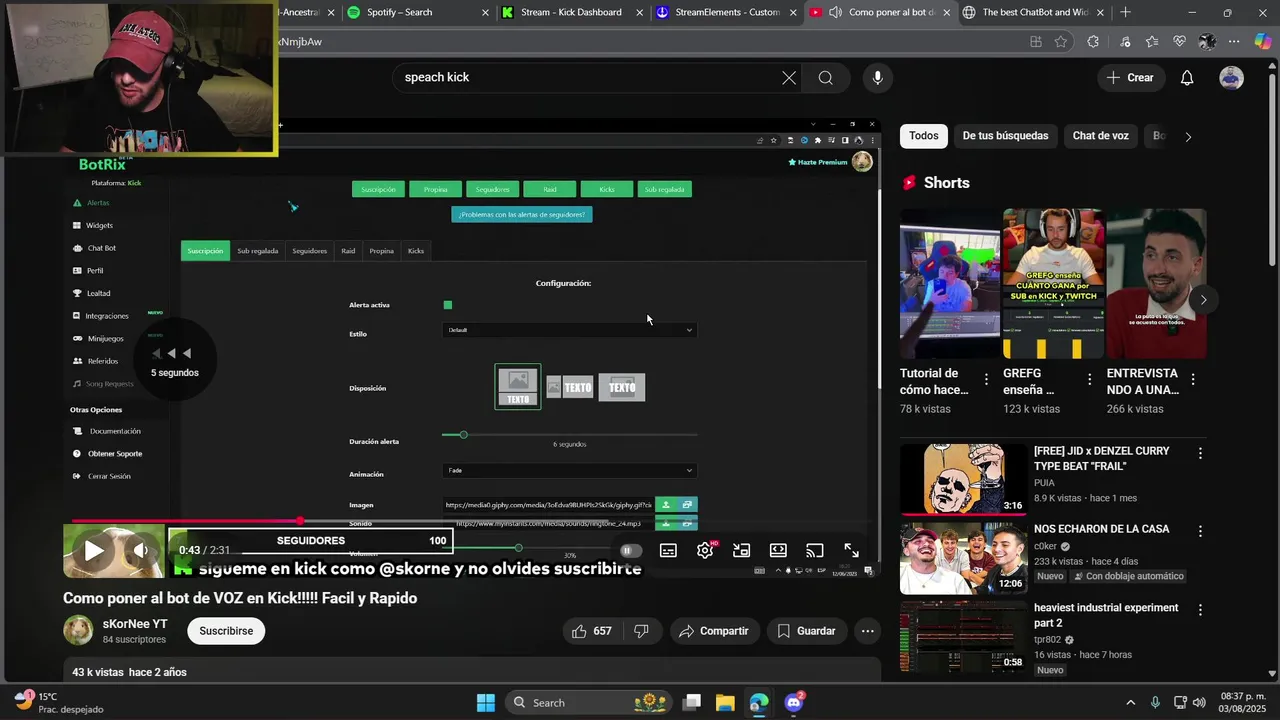Add page to favorites star icon

(x=1061, y=42)
